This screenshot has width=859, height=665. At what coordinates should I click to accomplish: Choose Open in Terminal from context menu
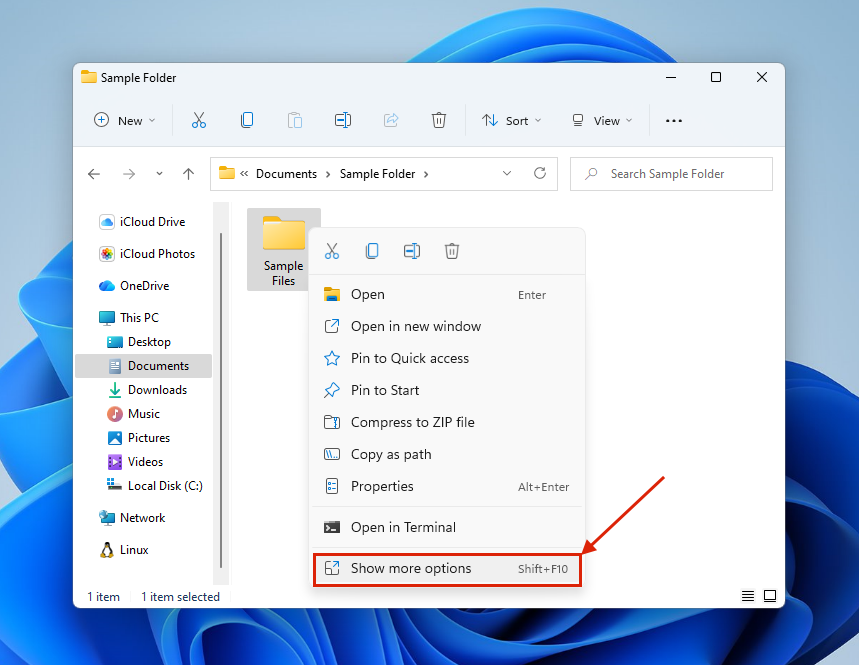point(403,527)
